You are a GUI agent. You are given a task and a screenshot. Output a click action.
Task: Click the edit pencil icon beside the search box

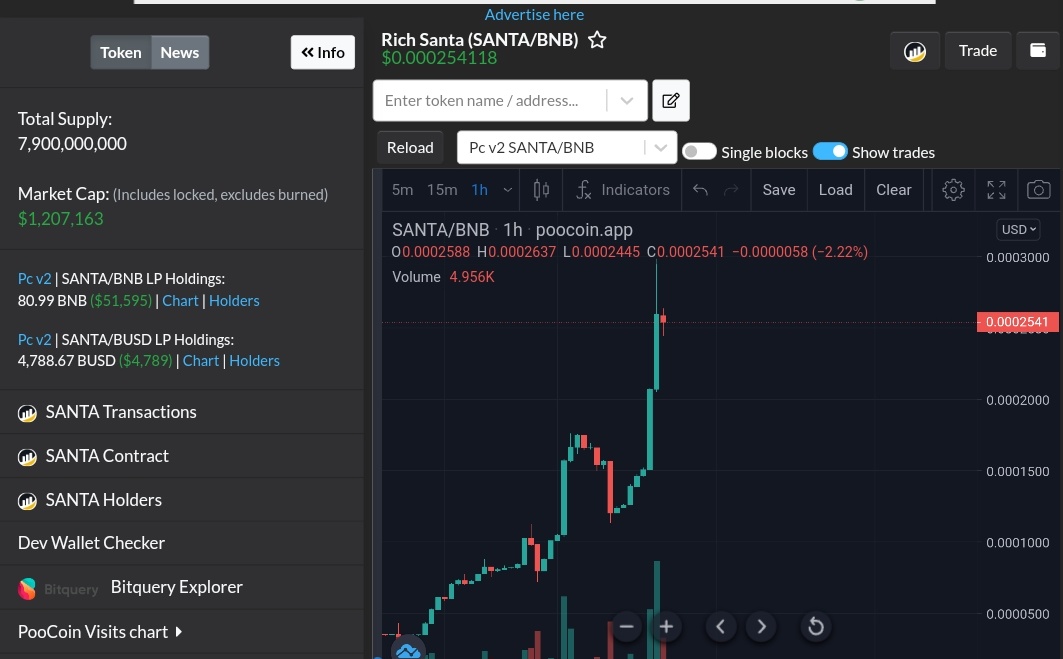coord(670,100)
